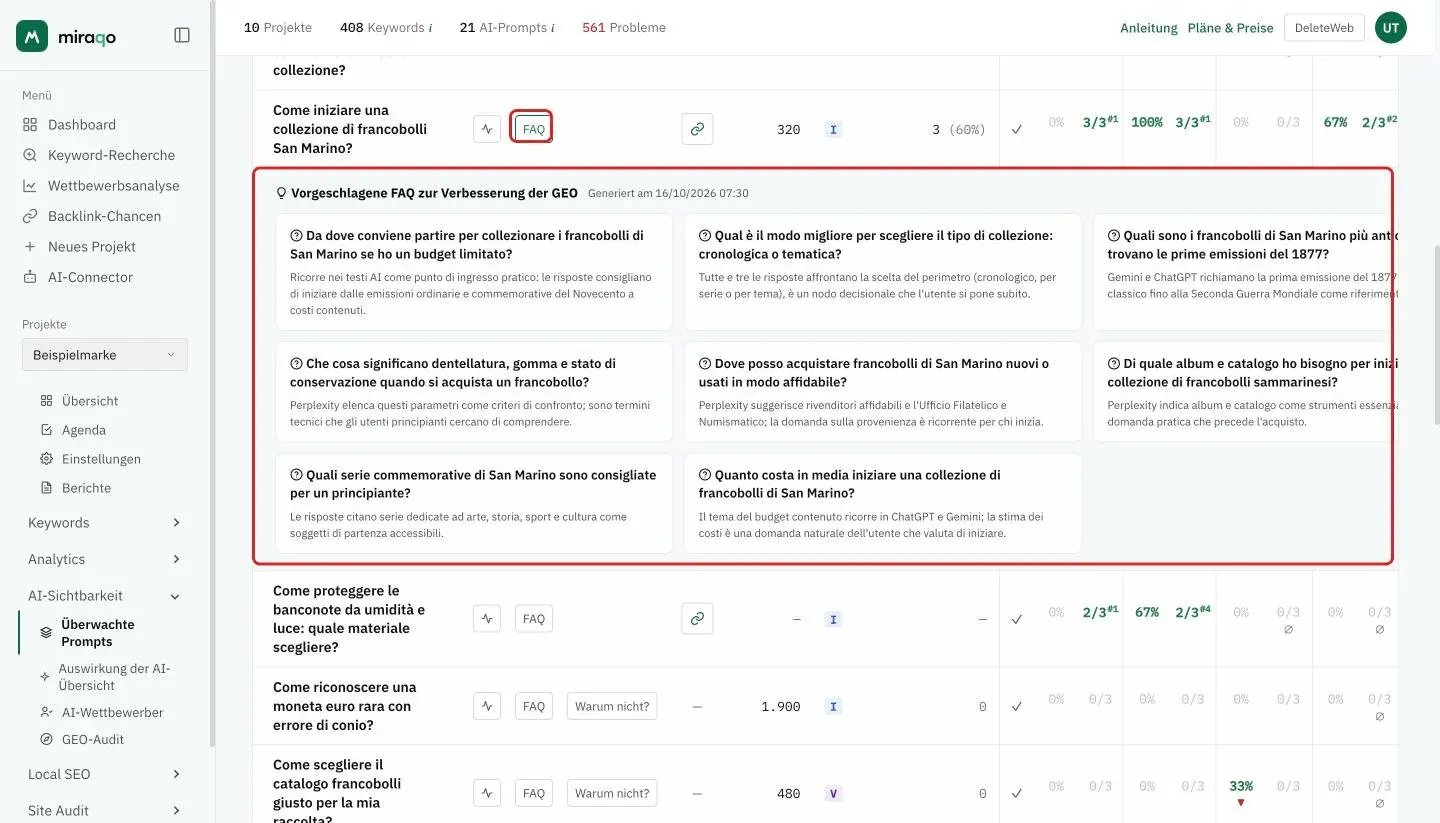Open the GEO-Audit page
This screenshot has height=823, width=1440.
click(92, 740)
